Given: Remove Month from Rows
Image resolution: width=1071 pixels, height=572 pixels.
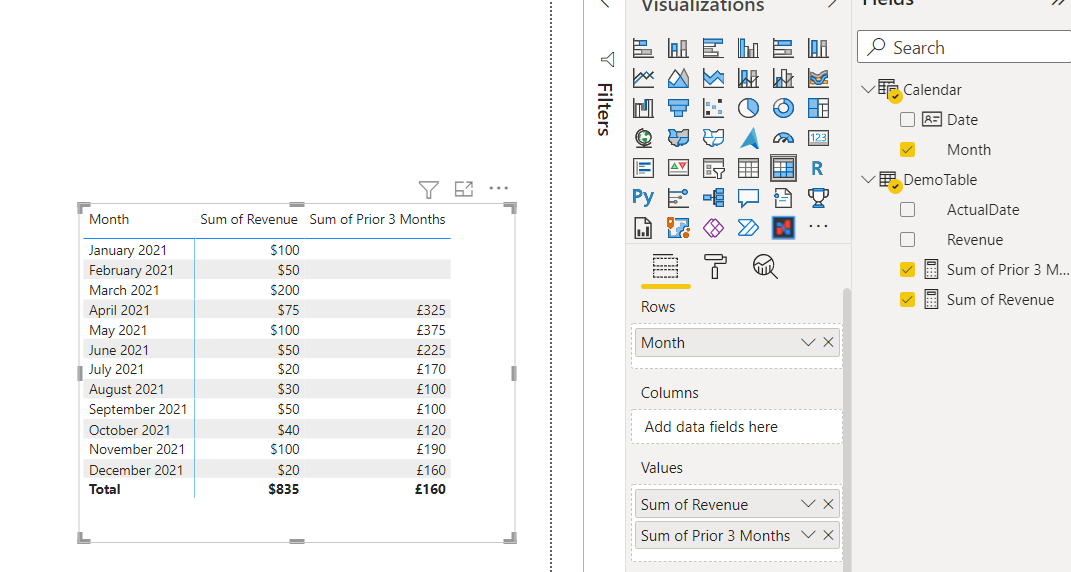Looking at the screenshot, I should (828, 342).
